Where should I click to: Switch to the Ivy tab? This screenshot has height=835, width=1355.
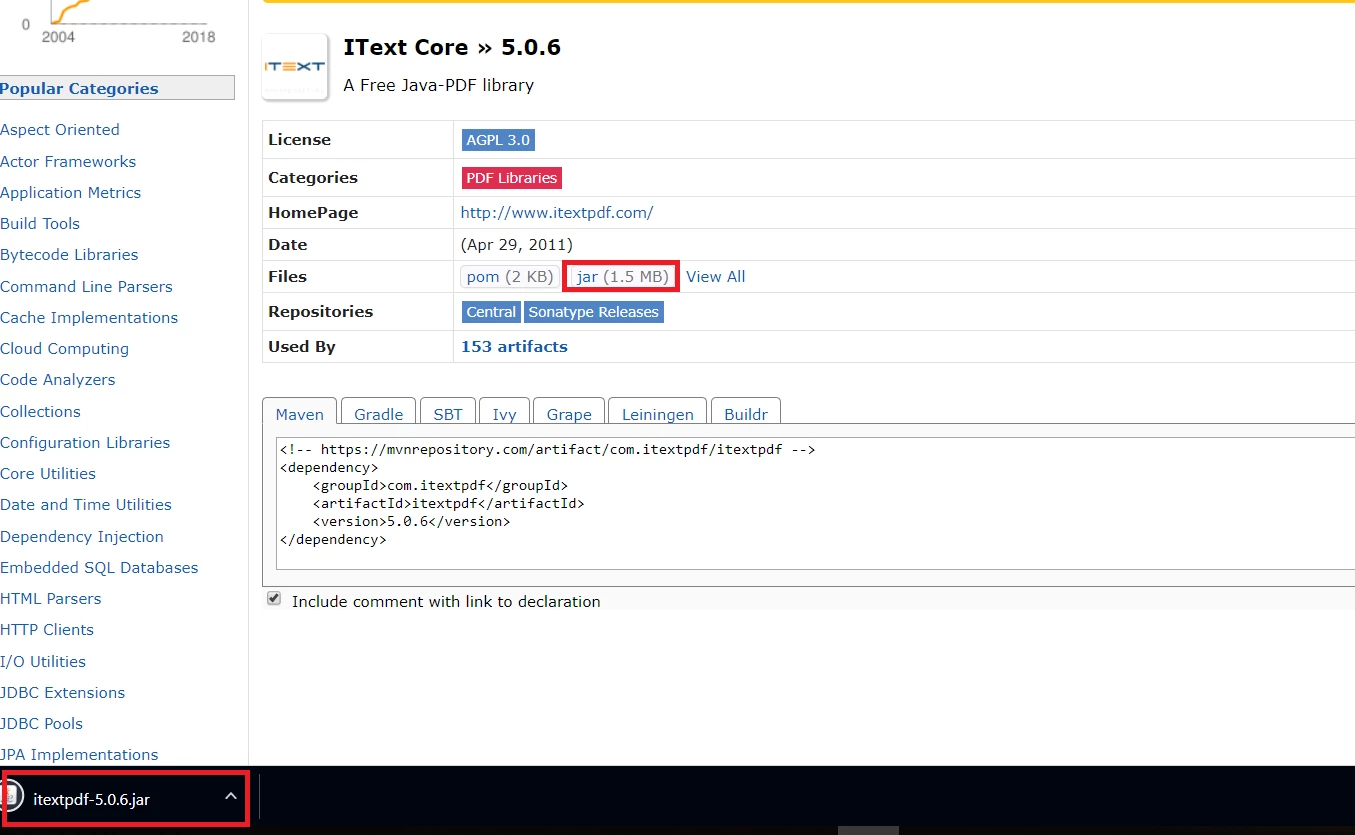(x=505, y=414)
